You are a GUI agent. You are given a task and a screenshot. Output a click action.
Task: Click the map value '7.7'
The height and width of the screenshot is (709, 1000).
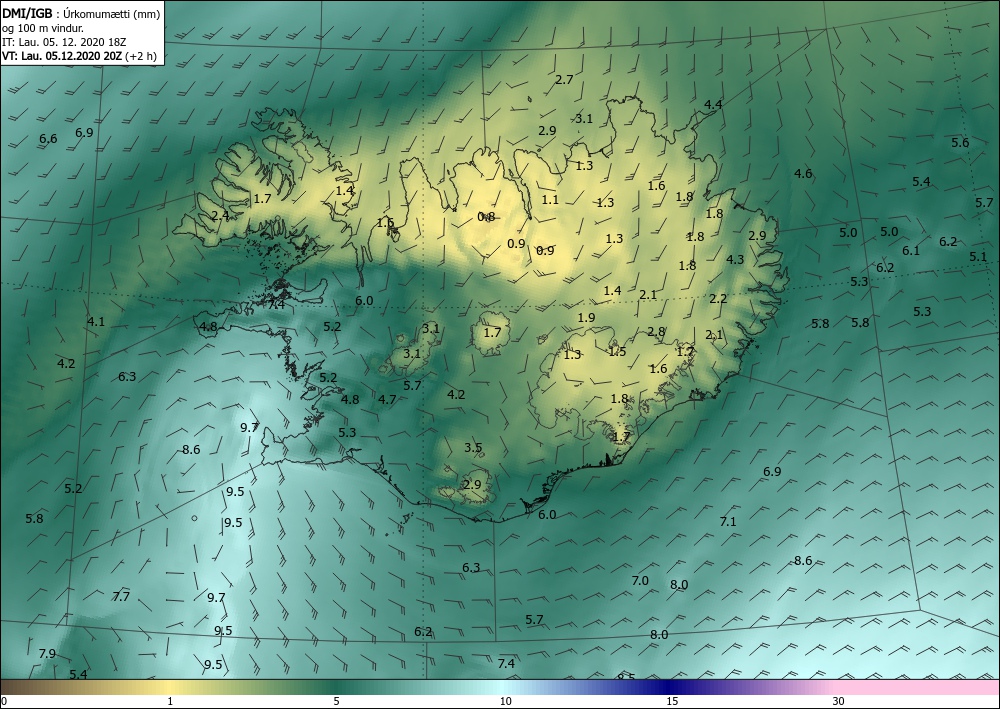[x=121, y=597]
